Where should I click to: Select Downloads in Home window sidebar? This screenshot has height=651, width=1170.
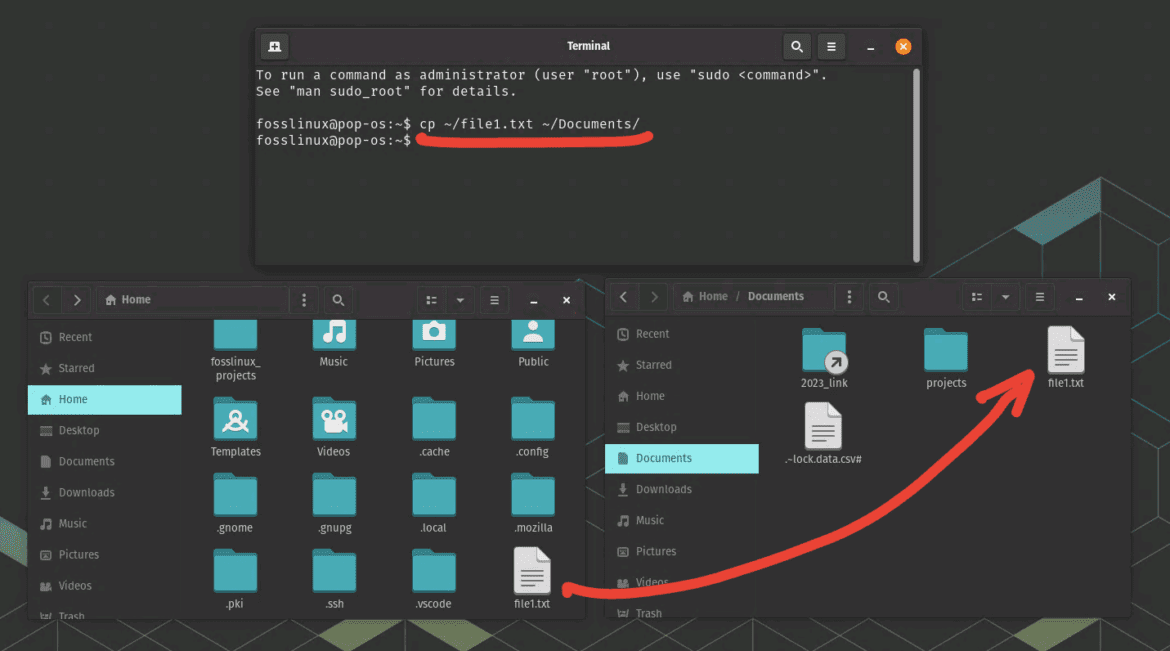tap(86, 492)
